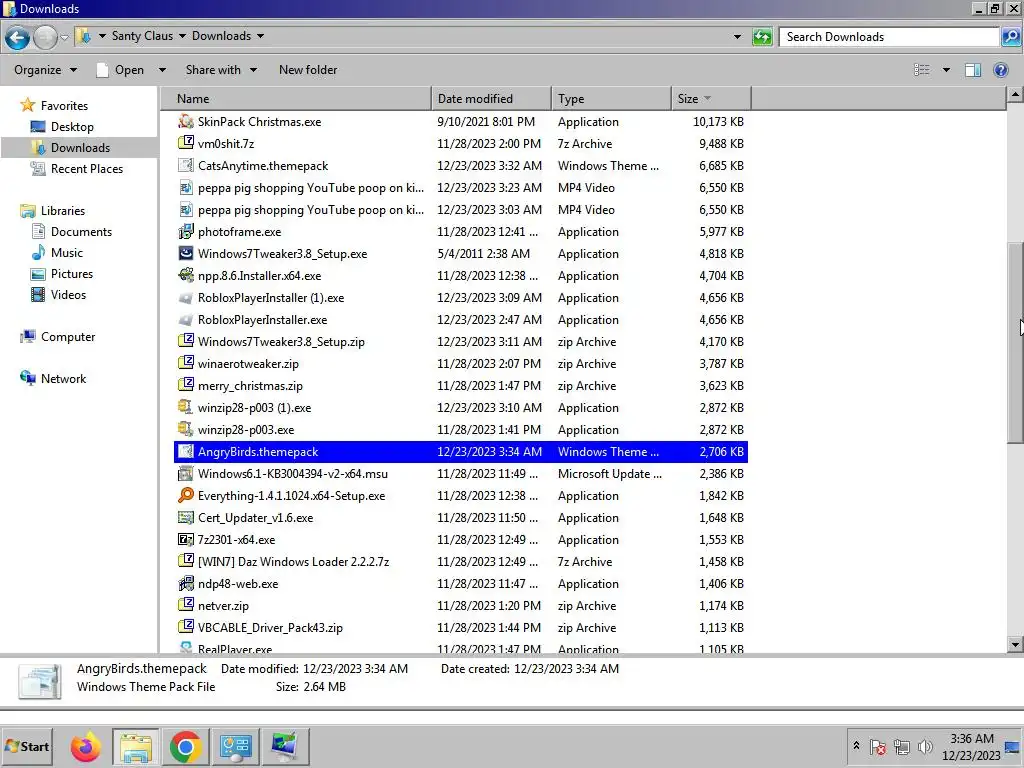1024x768 pixels.
Task: Click the volume speaker tray icon
Action: click(x=925, y=746)
